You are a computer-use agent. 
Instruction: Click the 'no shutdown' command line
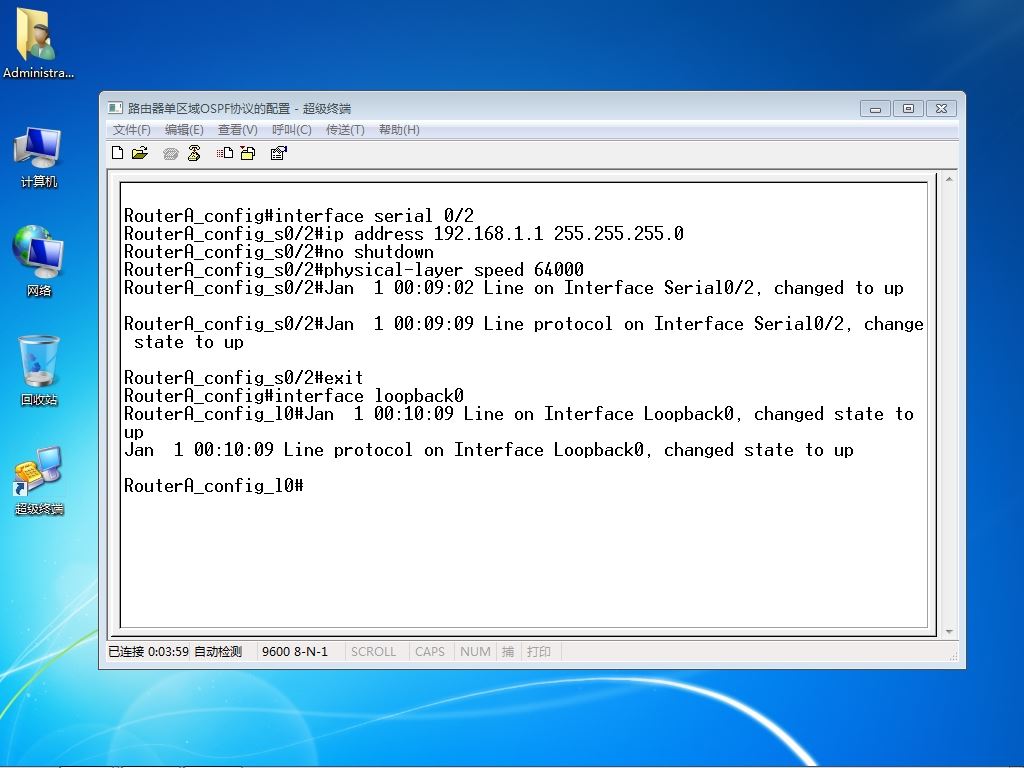tap(279, 252)
